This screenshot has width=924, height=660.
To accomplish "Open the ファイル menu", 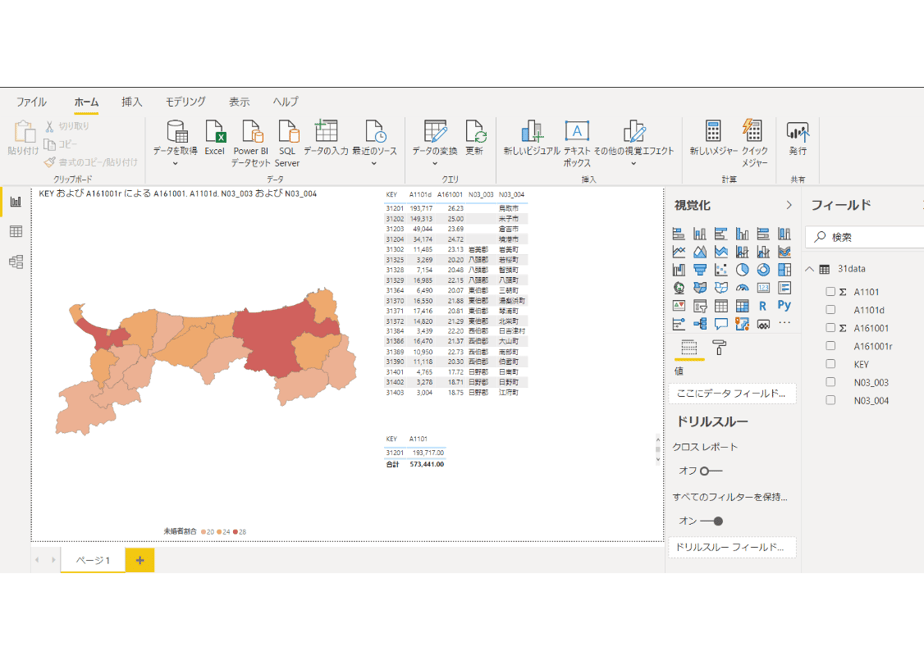I will pos(31,102).
